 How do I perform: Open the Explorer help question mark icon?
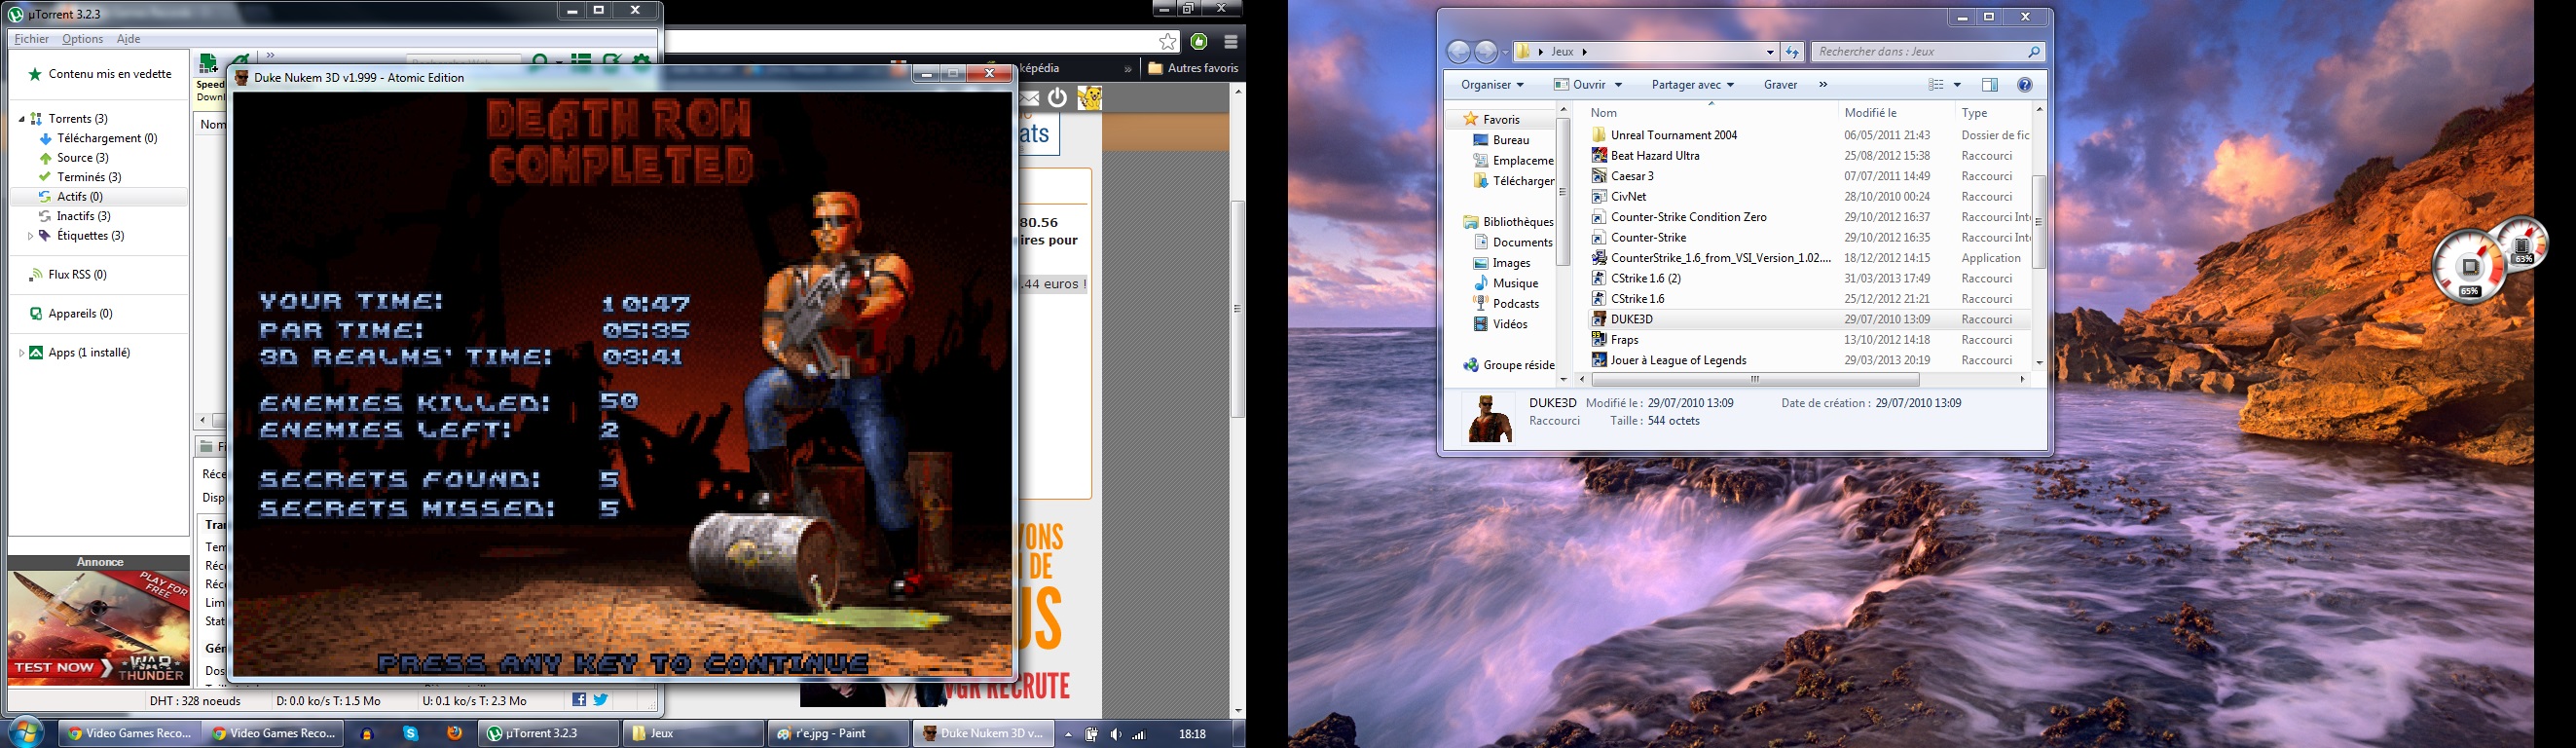(2025, 85)
